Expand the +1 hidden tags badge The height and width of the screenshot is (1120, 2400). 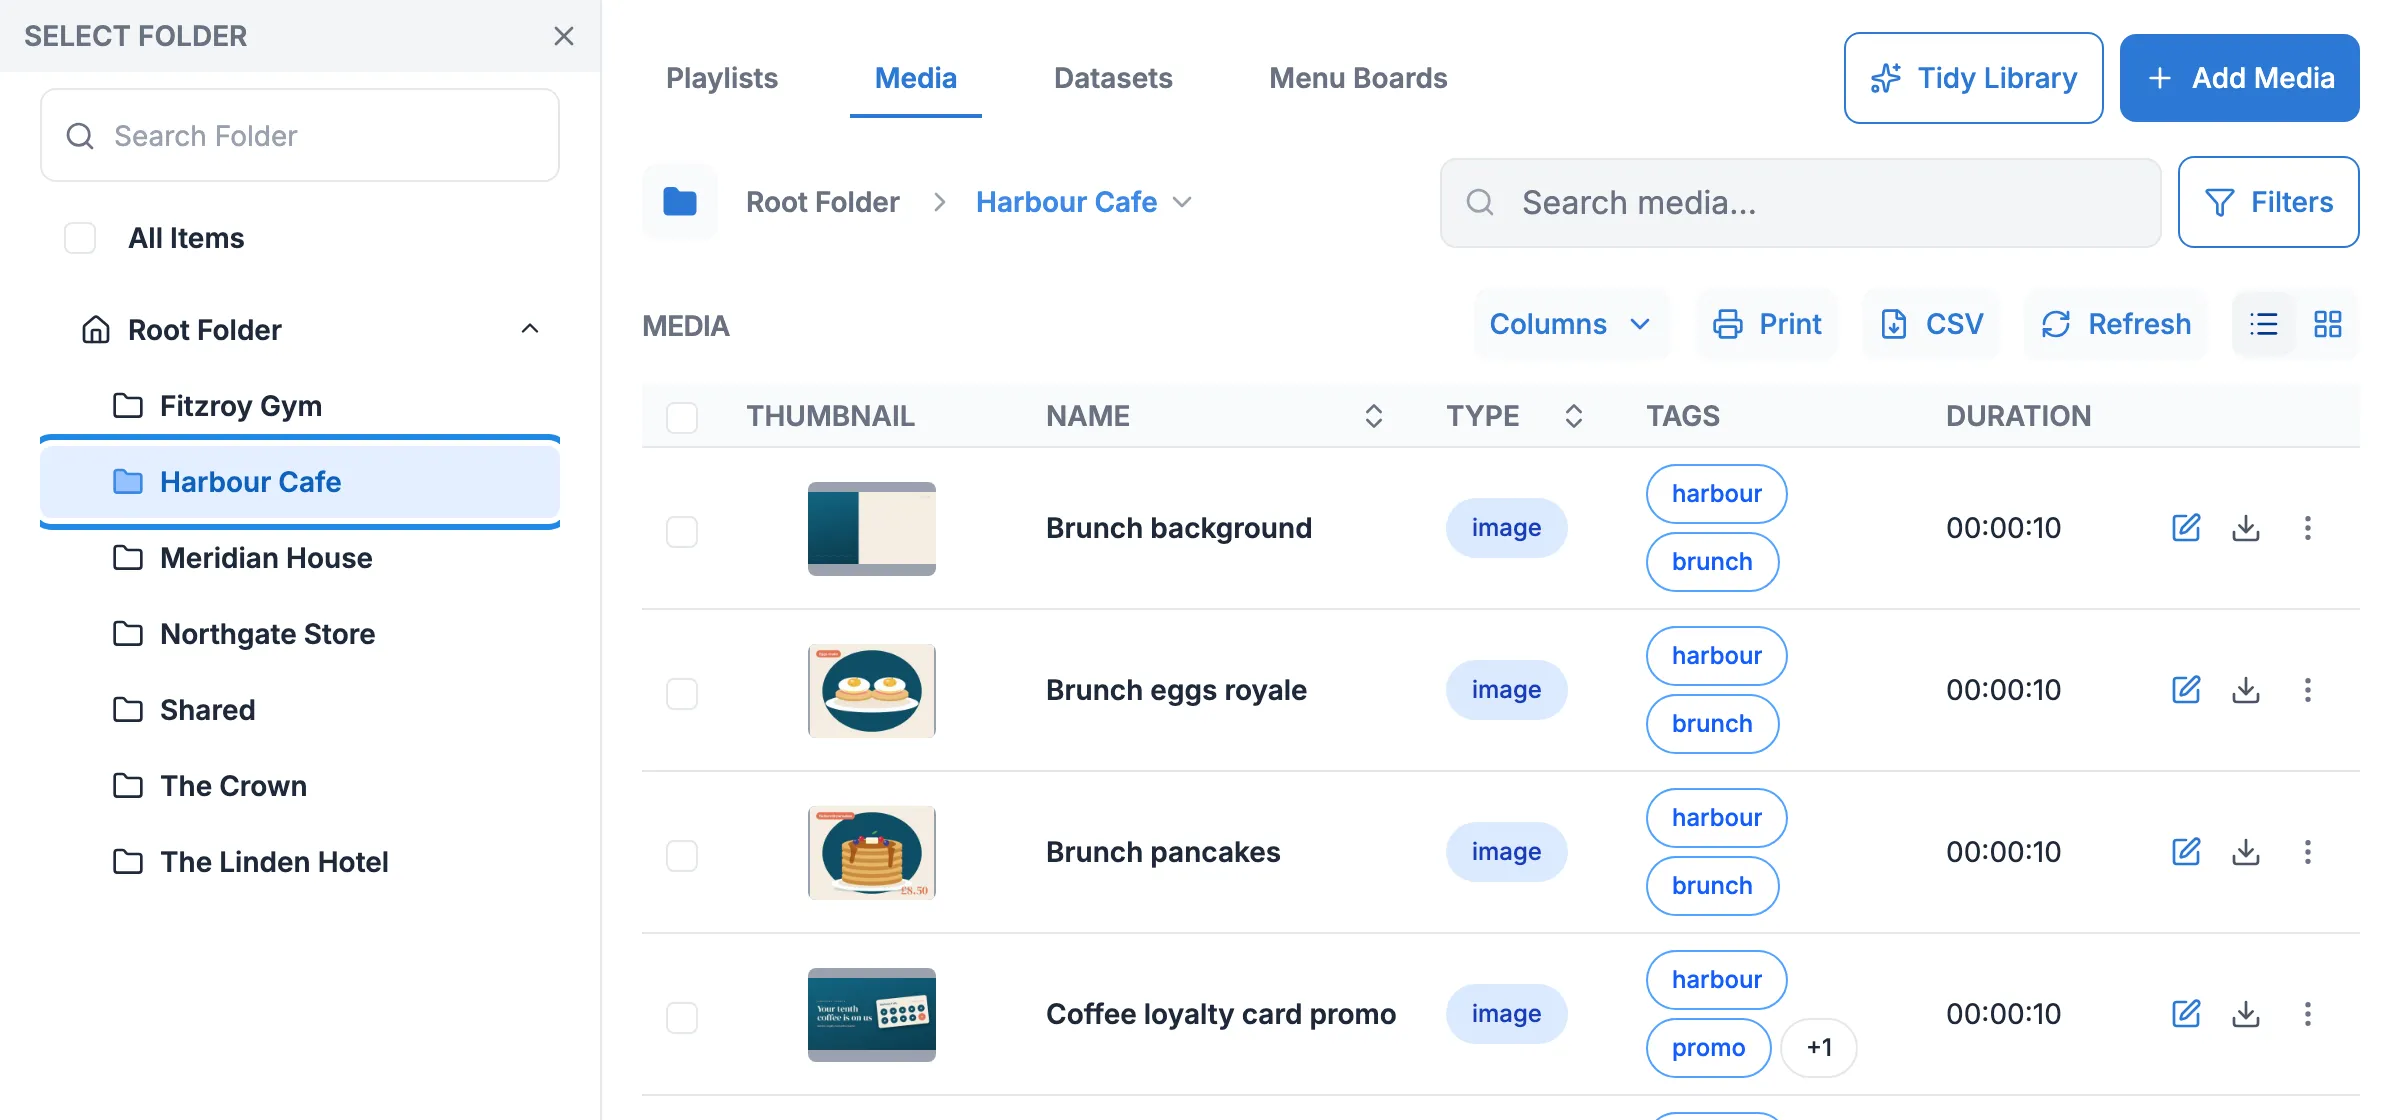[x=1819, y=1048]
